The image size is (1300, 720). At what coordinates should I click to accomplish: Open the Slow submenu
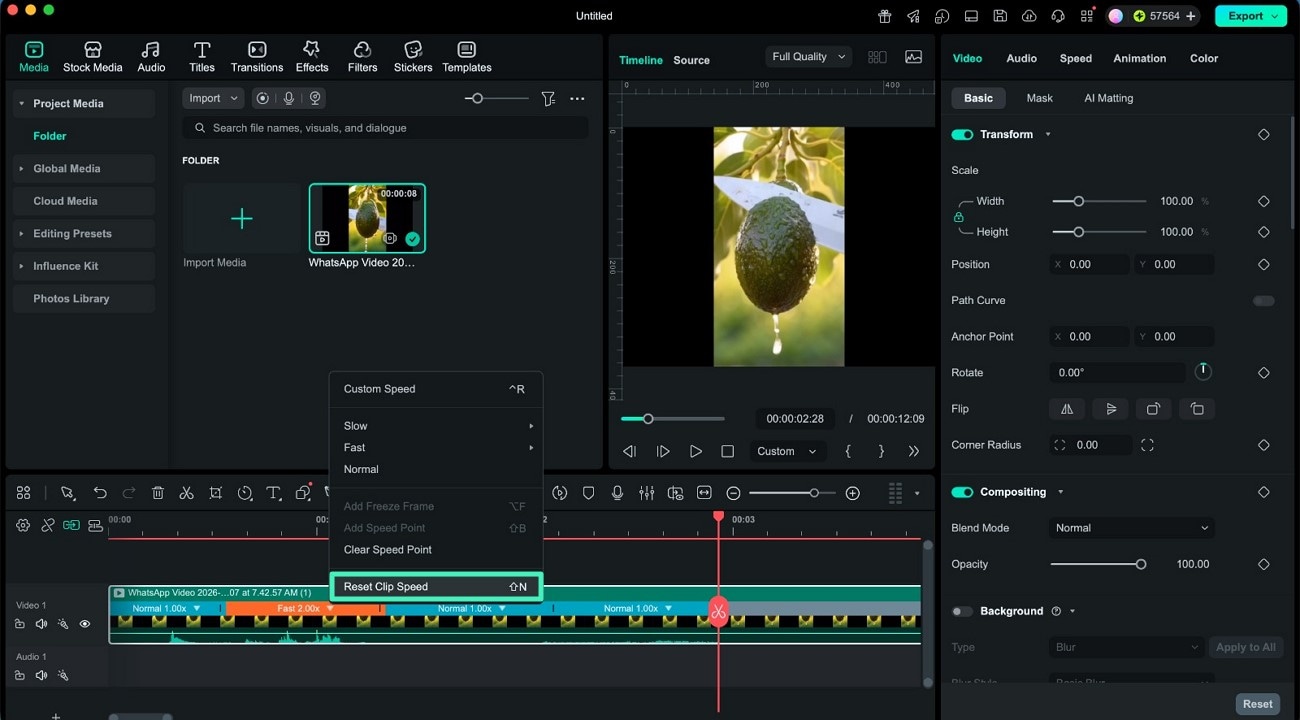coord(435,426)
